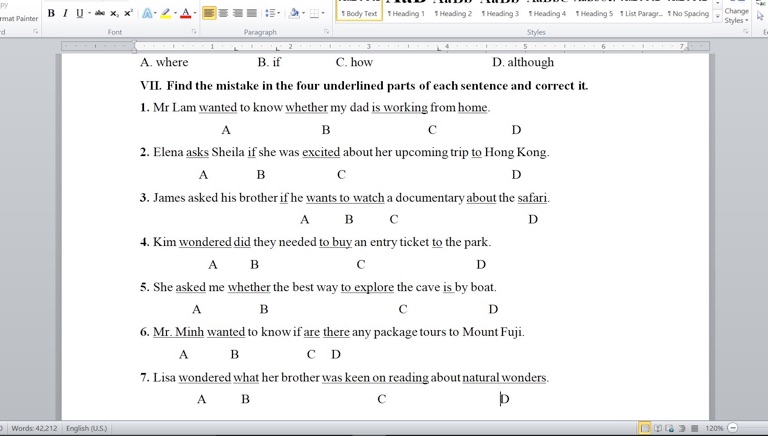768x436 pixels.
Task: Apply List Paragraph style
Action: pyautogui.click(x=641, y=10)
